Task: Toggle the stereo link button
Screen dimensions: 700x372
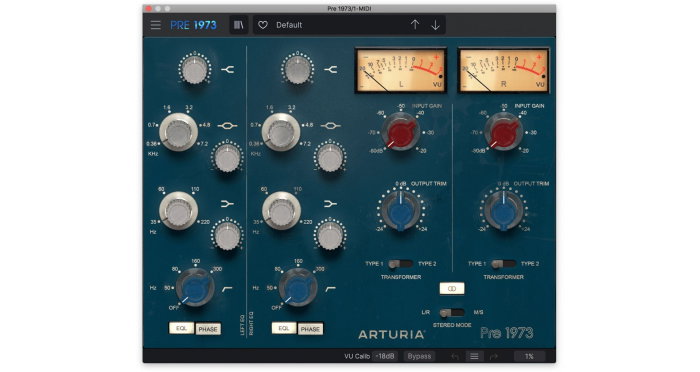Action: [x=452, y=288]
